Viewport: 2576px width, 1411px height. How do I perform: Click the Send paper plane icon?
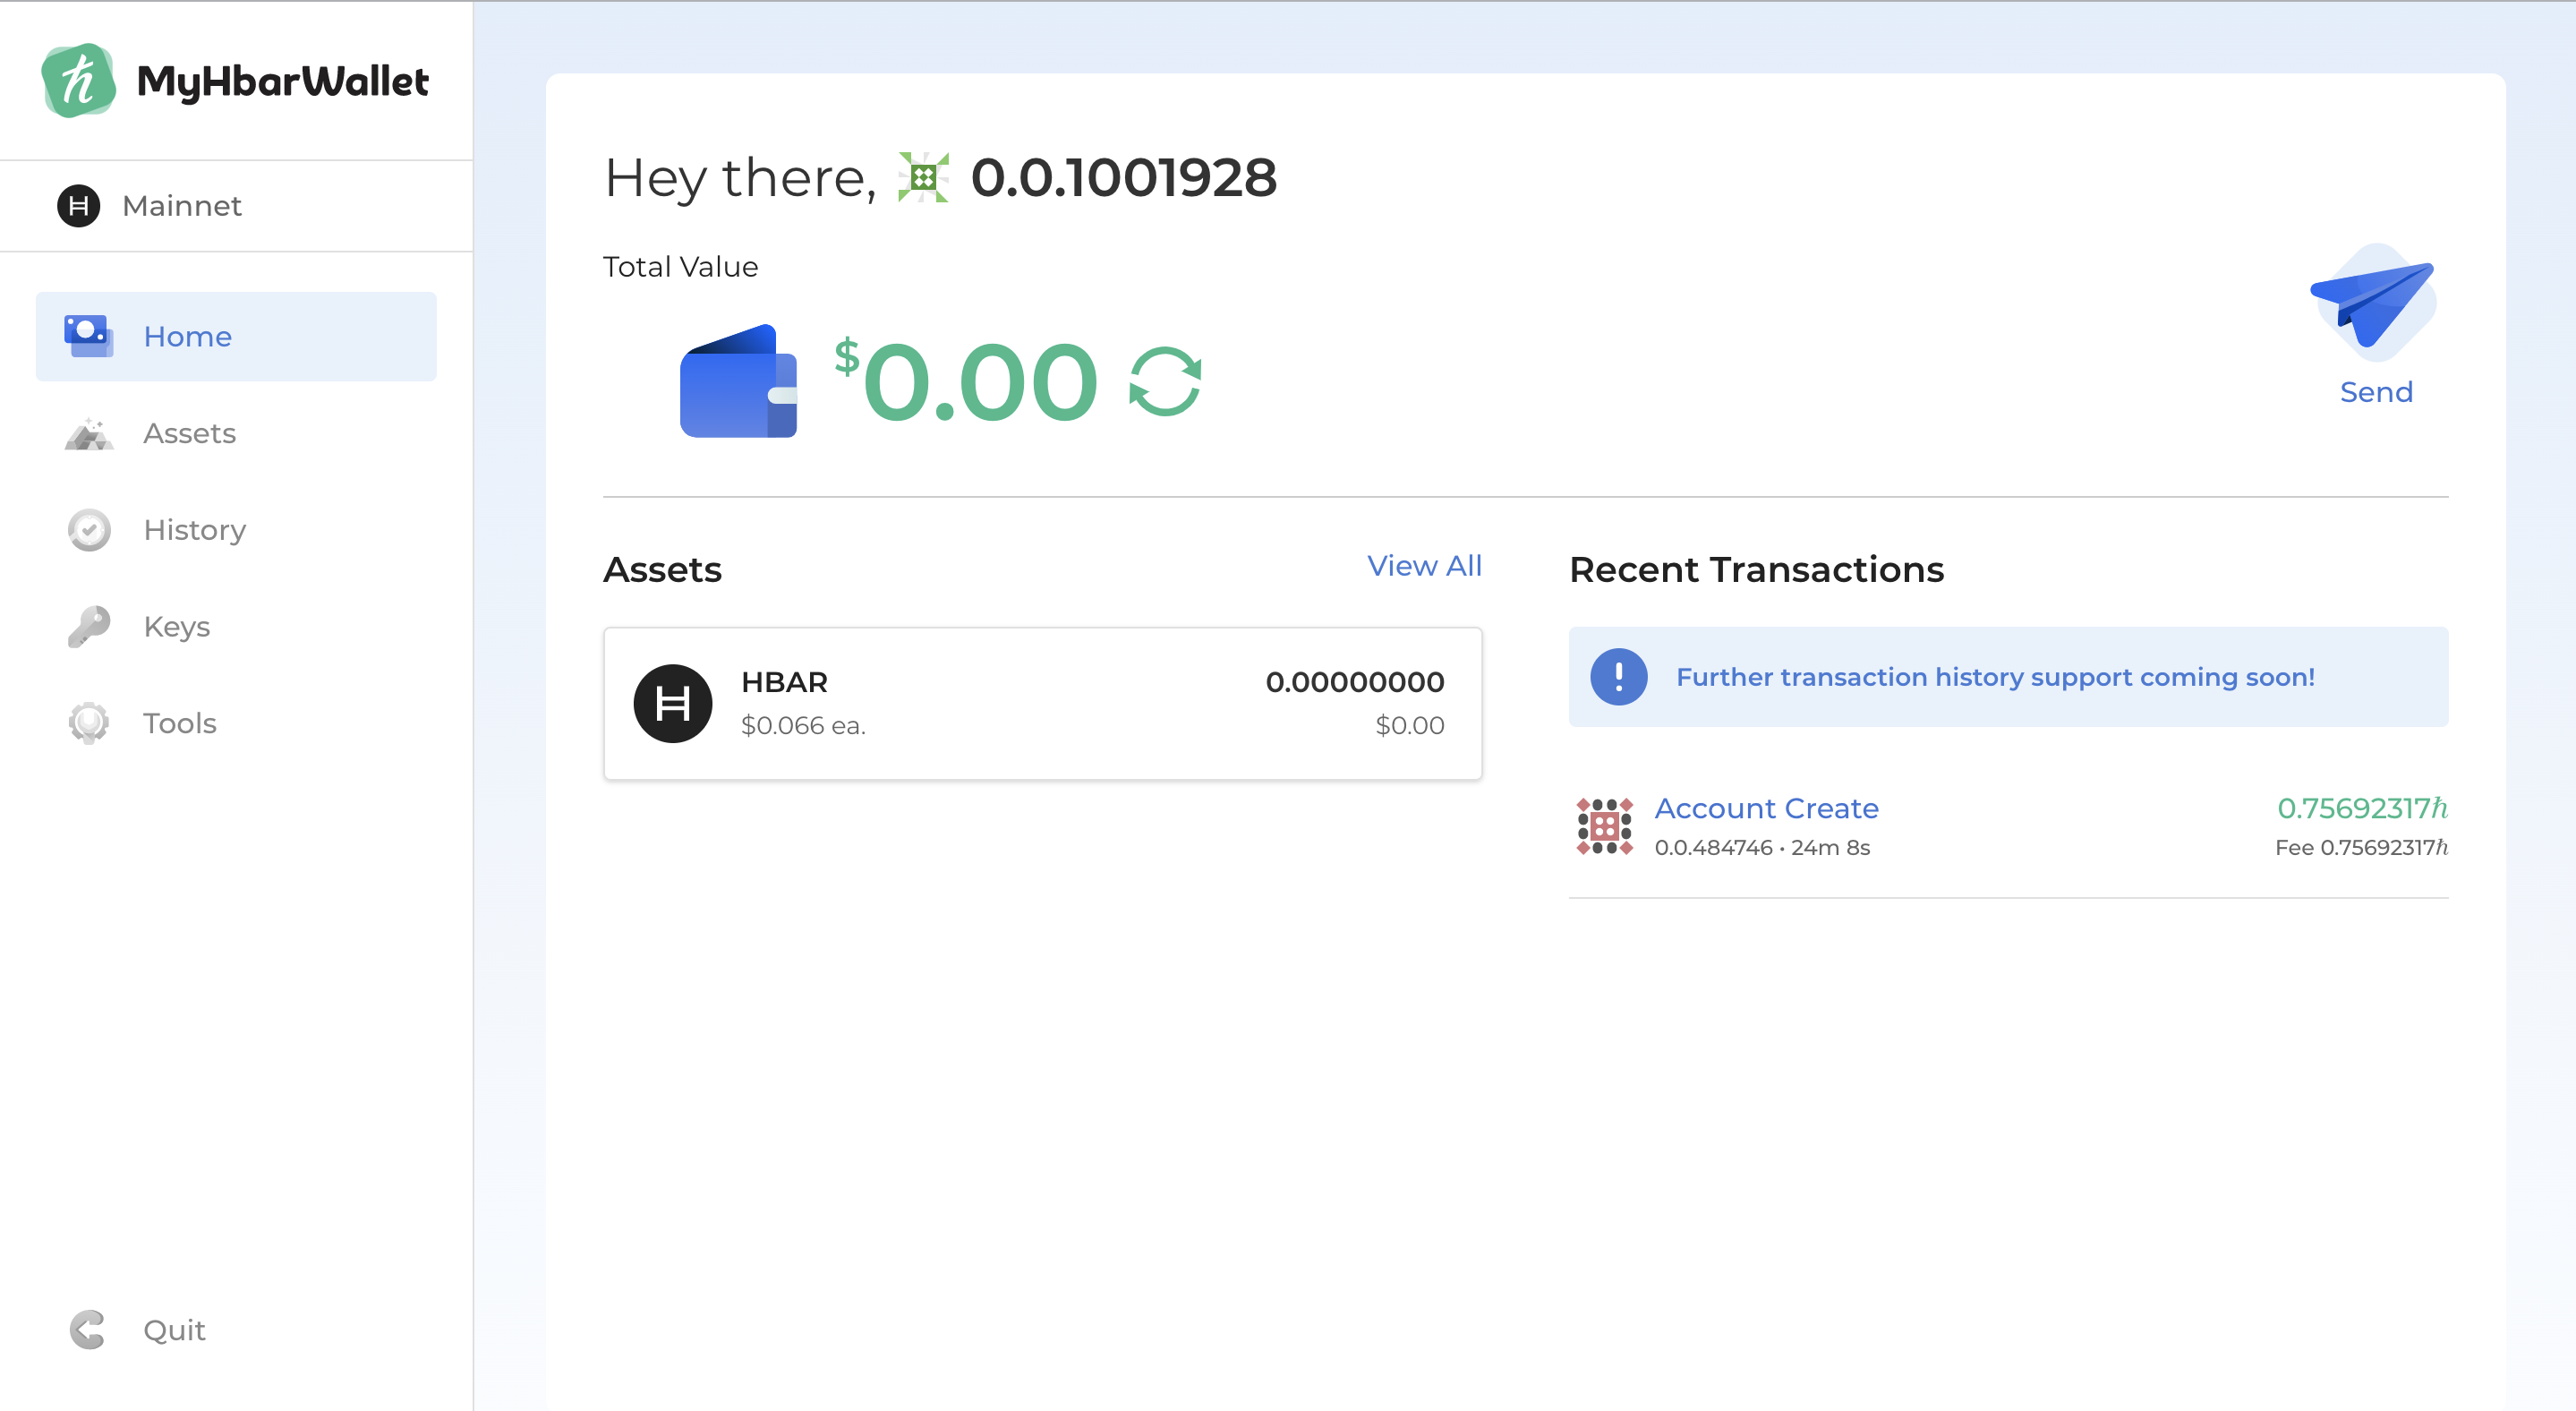tap(2374, 303)
